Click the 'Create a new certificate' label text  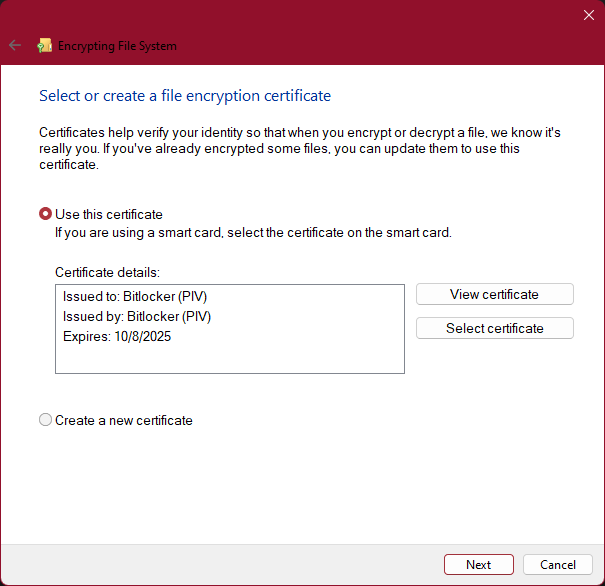click(124, 420)
